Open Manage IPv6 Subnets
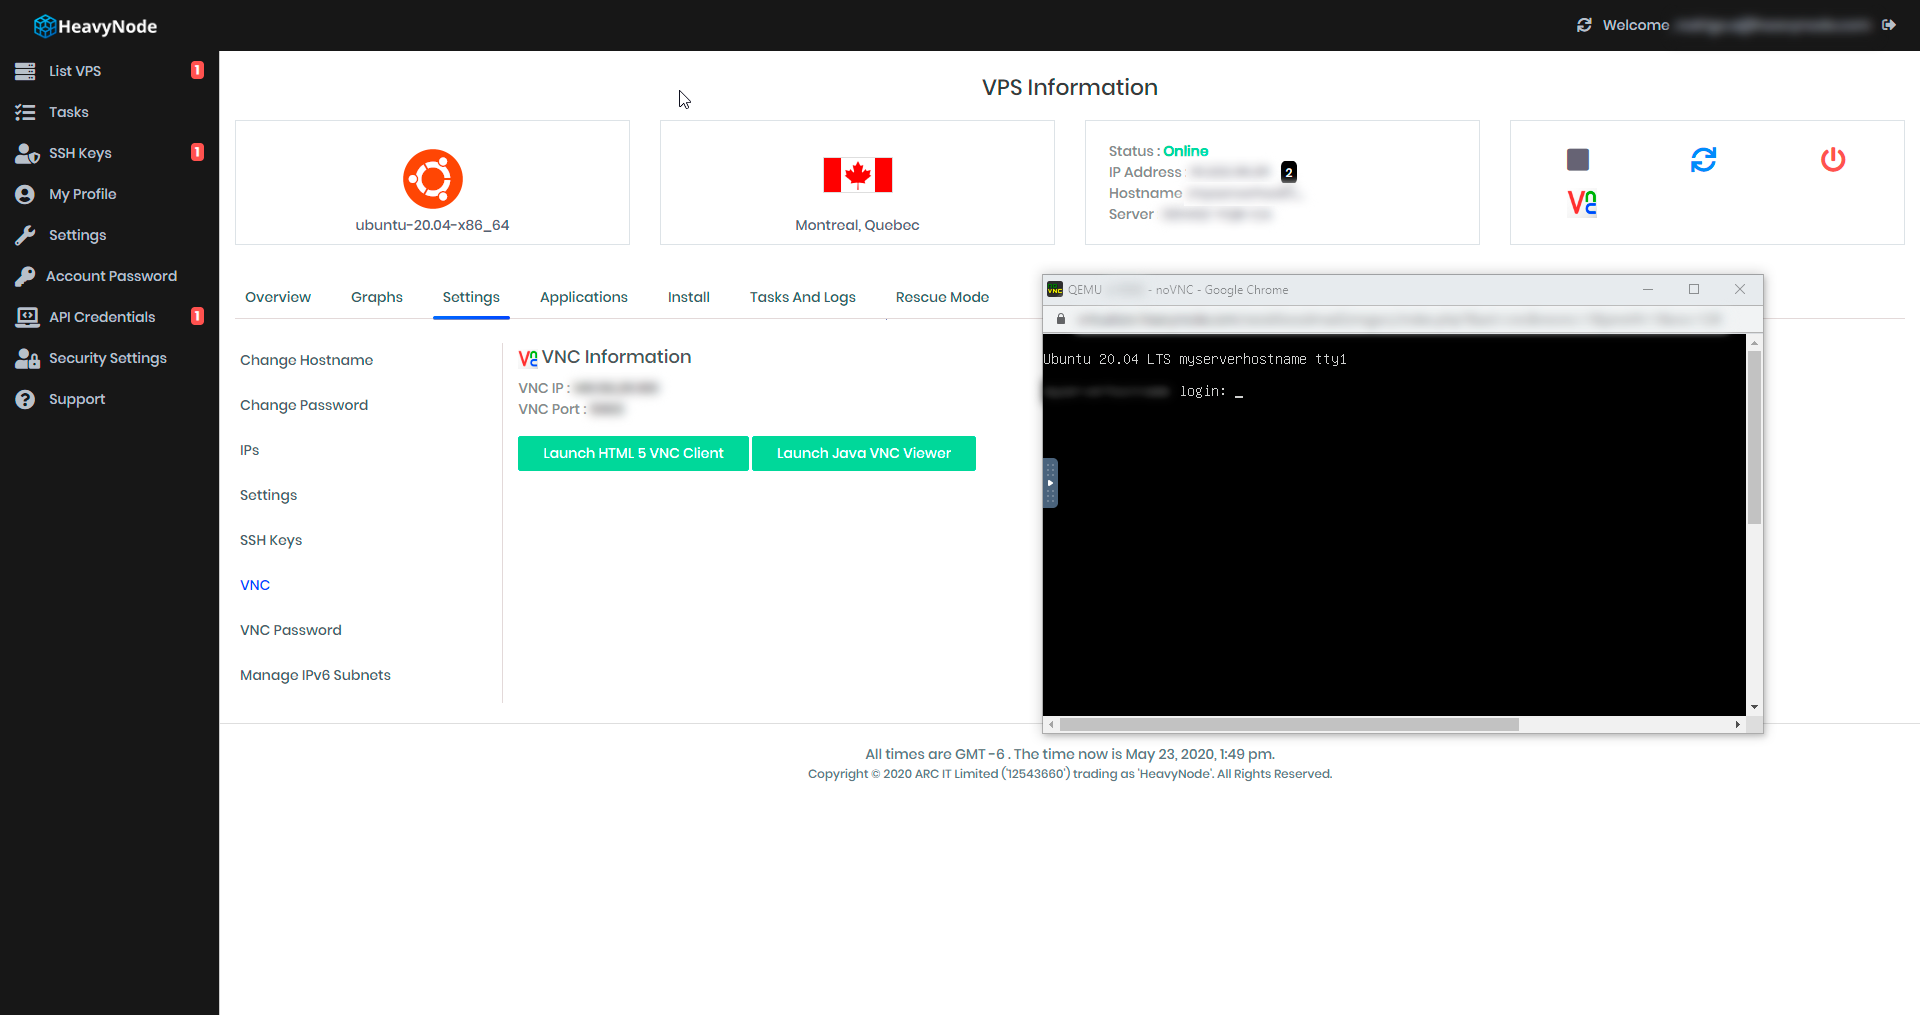 pyautogui.click(x=315, y=675)
